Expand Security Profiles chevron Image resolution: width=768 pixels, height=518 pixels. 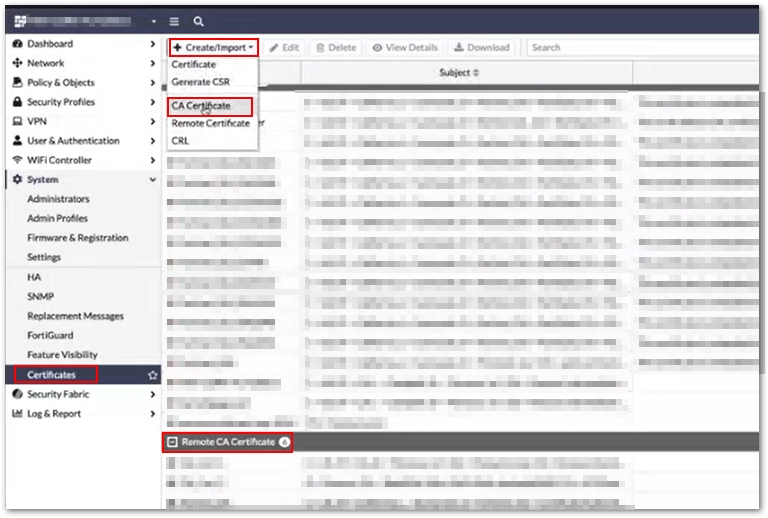tap(153, 102)
